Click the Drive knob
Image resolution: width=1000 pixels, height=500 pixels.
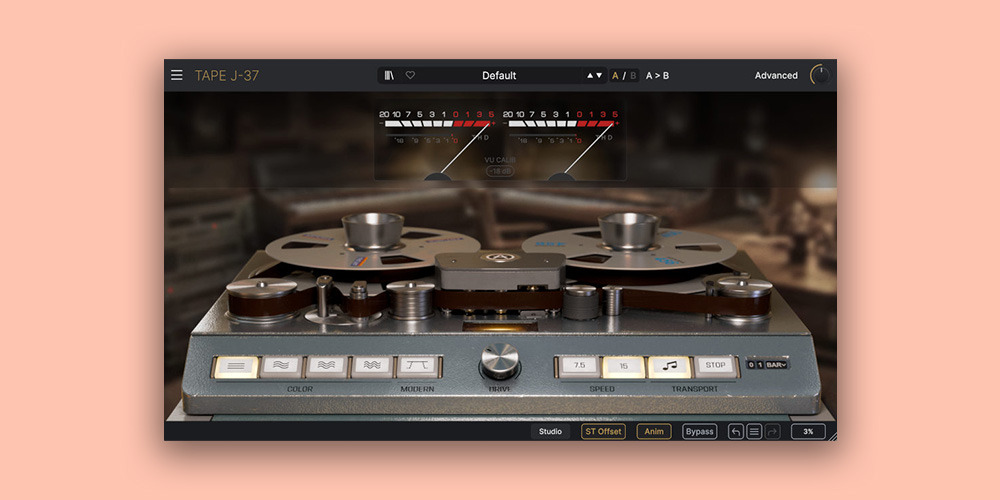[500, 362]
